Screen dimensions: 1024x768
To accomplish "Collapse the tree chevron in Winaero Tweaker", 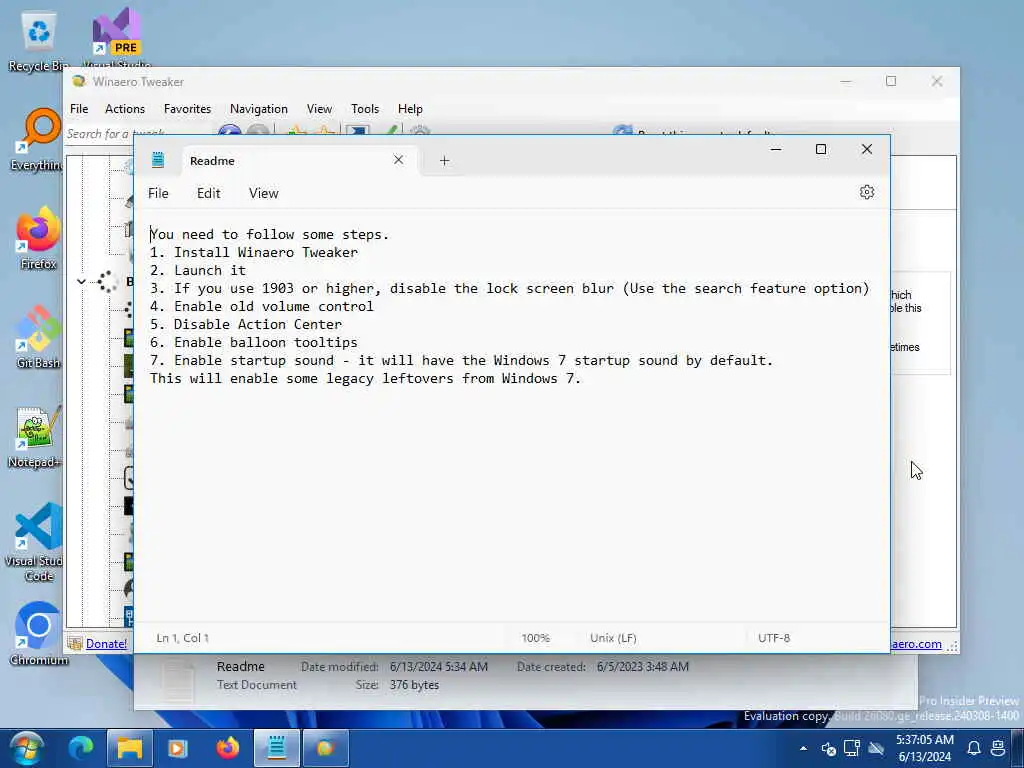I will 81,281.
